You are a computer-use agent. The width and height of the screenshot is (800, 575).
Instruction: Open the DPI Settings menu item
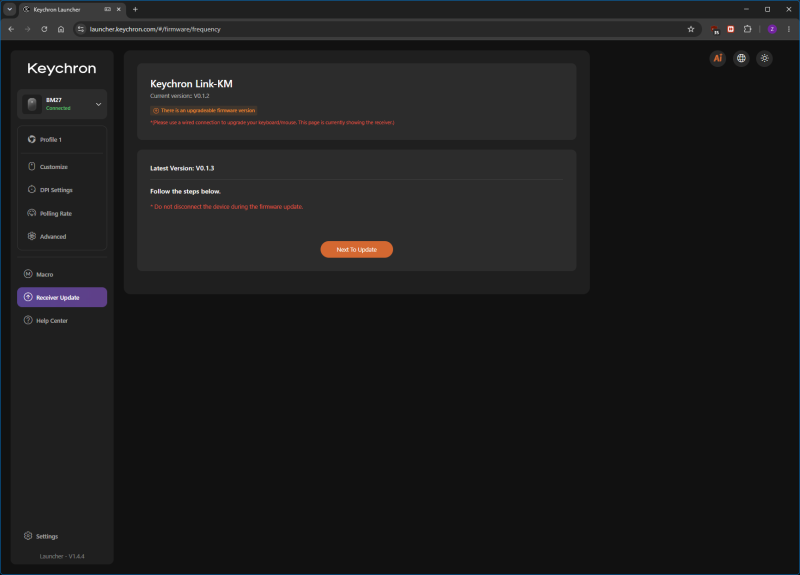(x=62, y=190)
